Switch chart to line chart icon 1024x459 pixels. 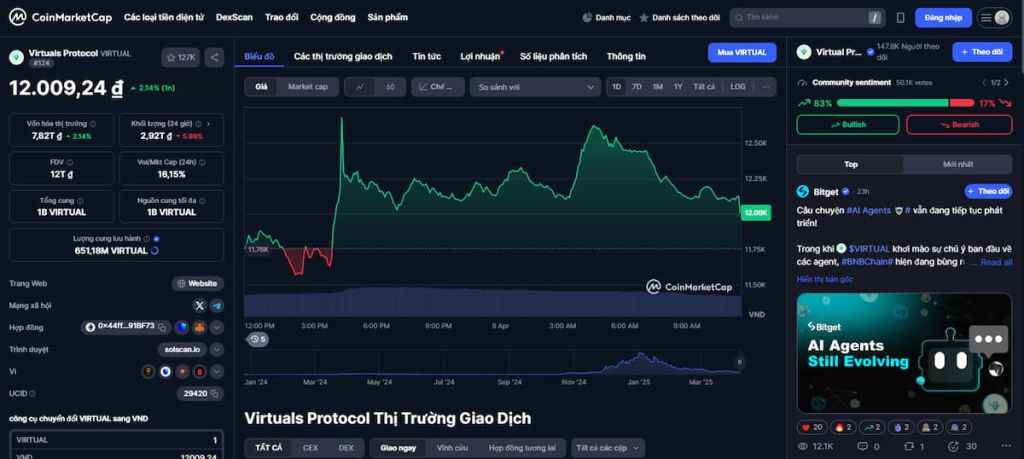pyautogui.click(x=360, y=87)
